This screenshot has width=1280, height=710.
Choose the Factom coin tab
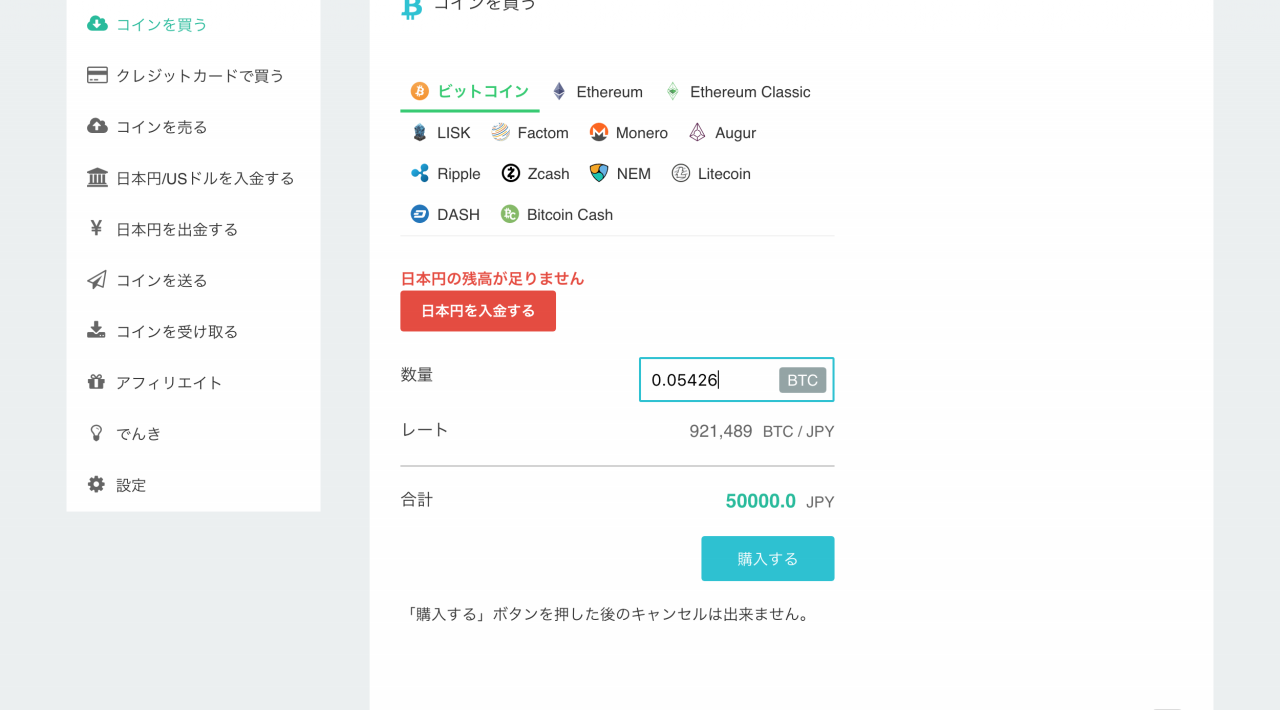530,133
